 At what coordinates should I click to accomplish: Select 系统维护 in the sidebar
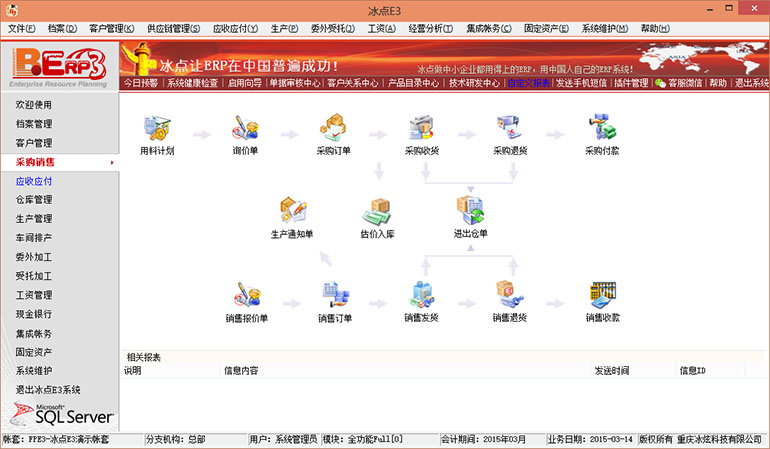tap(33, 371)
